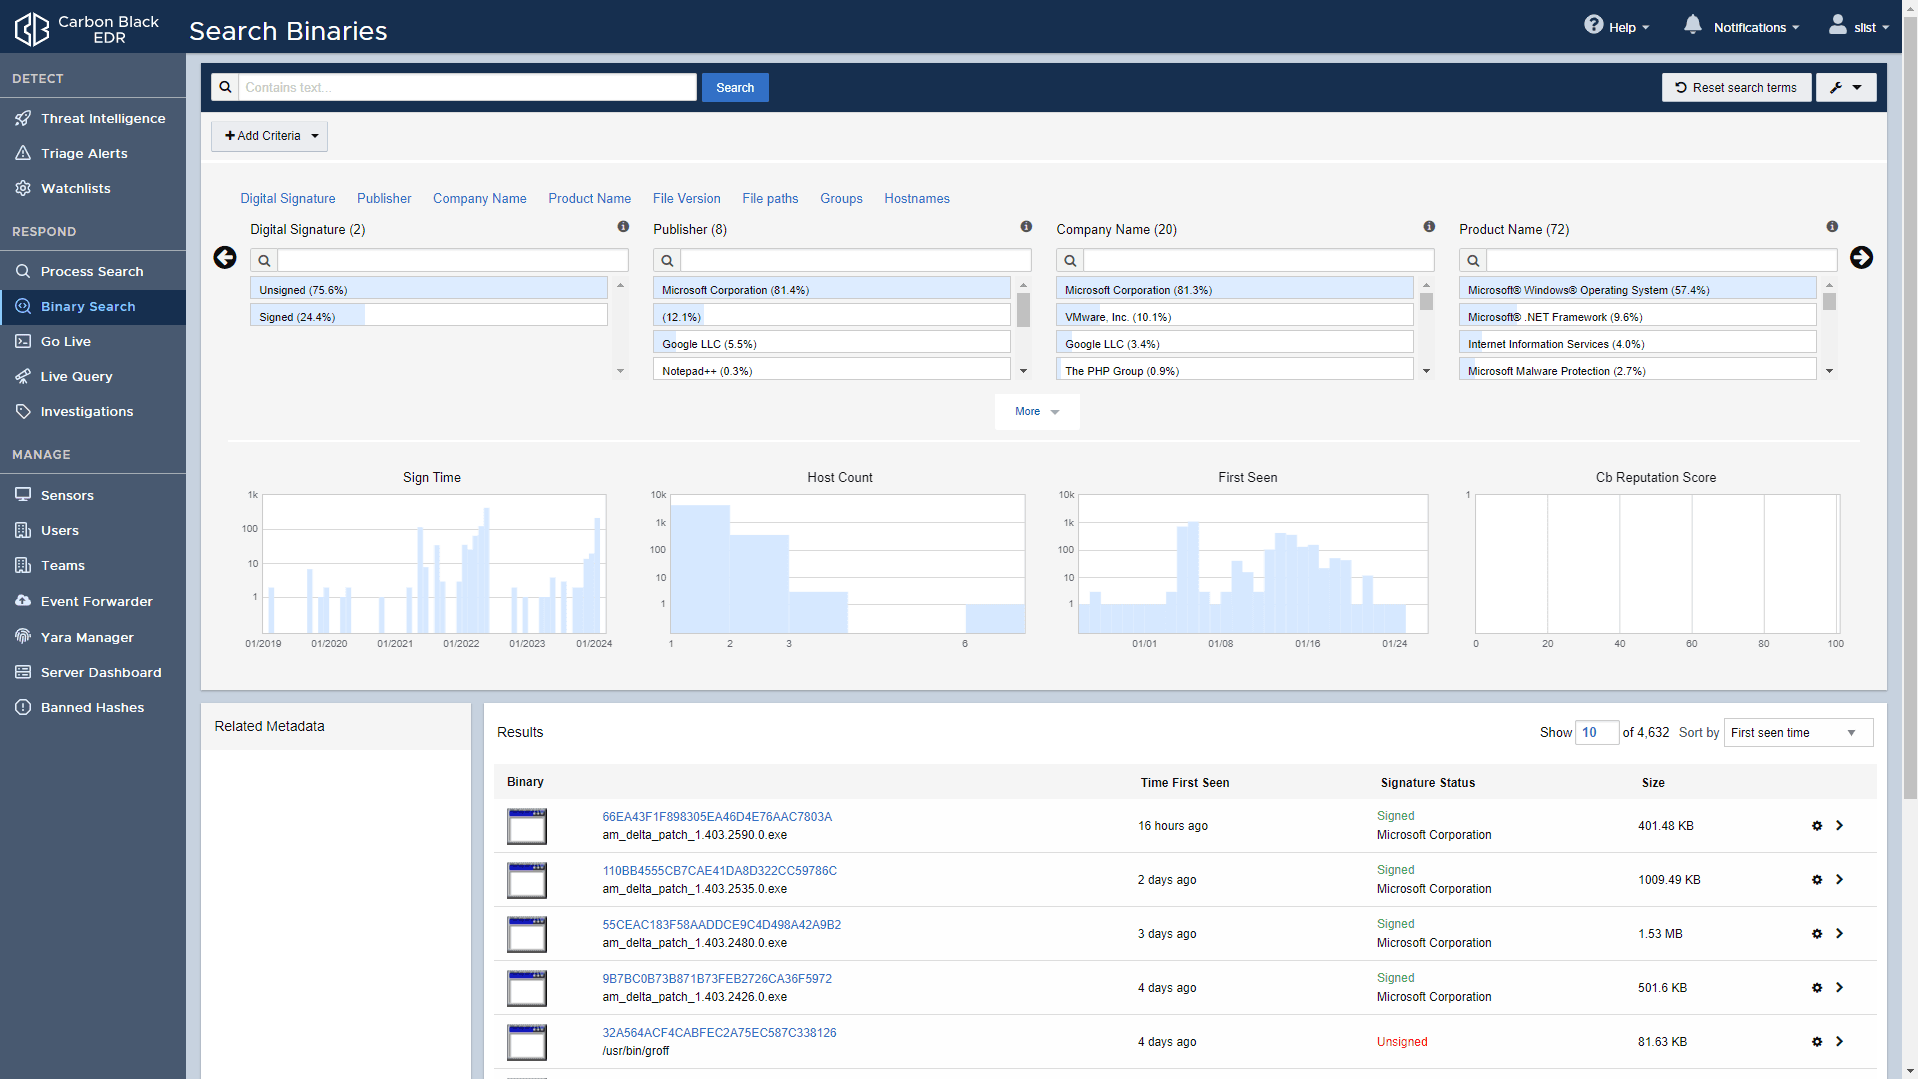Click the Notifications bell icon
The width and height of the screenshot is (1918, 1079).
pyautogui.click(x=1692, y=25)
